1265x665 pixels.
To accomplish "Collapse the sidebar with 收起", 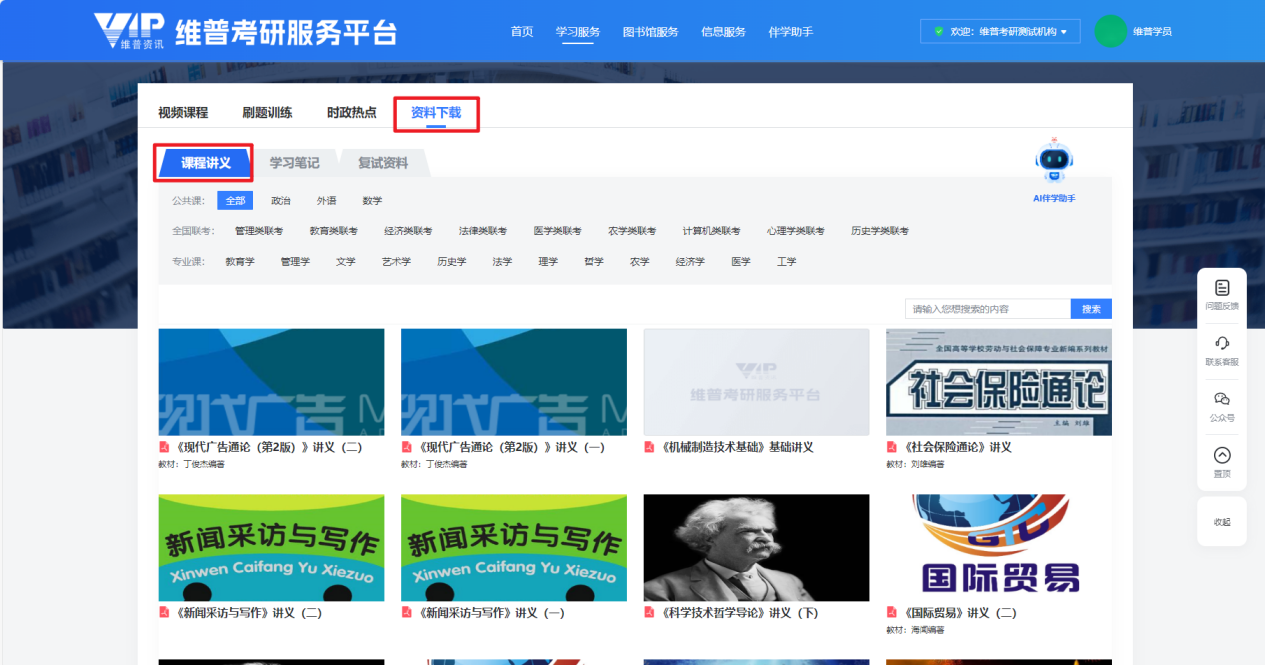I will (1222, 522).
